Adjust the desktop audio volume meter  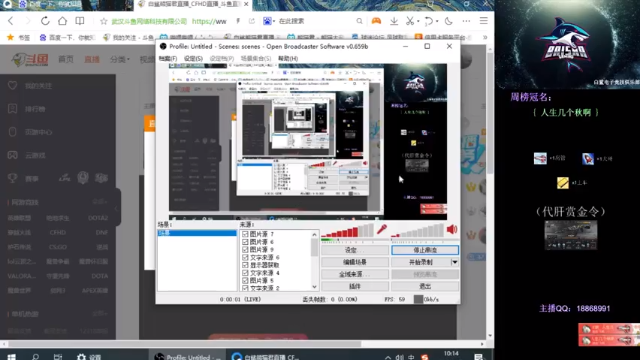[x=417, y=231]
